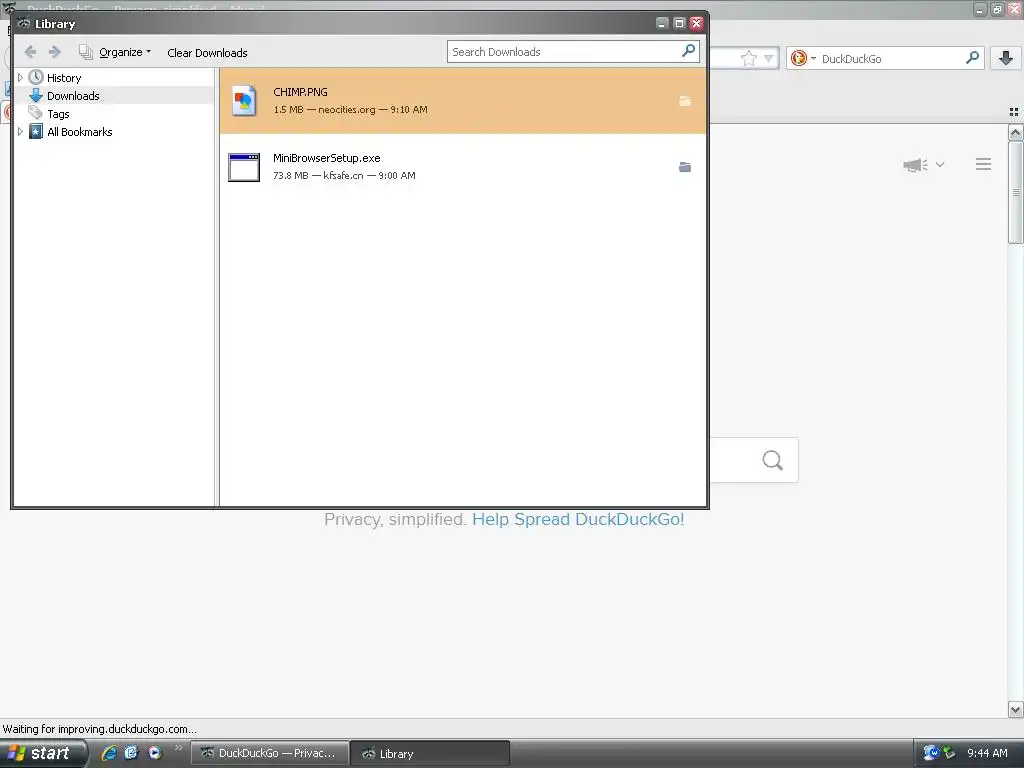Close the Library window
The width and height of the screenshot is (1024, 768).
click(x=696, y=24)
